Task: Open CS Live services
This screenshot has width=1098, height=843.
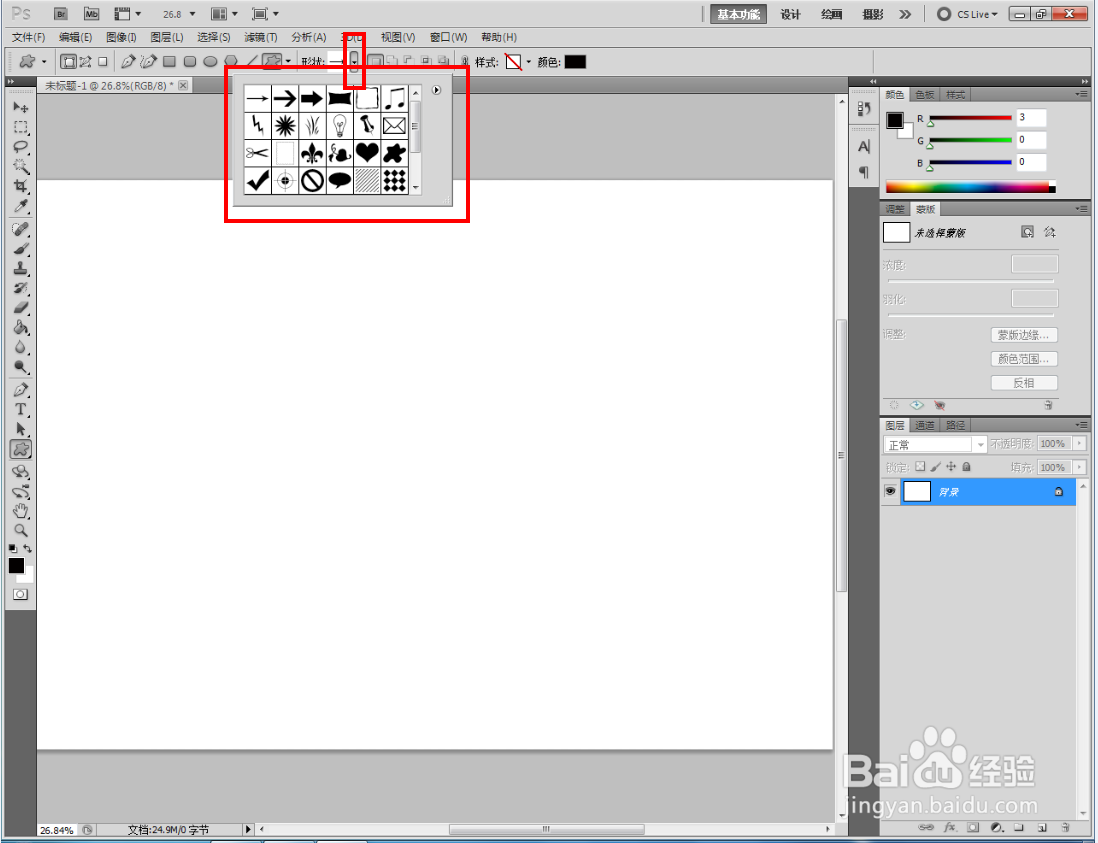Action: pyautogui.click(x=967, y=14)
